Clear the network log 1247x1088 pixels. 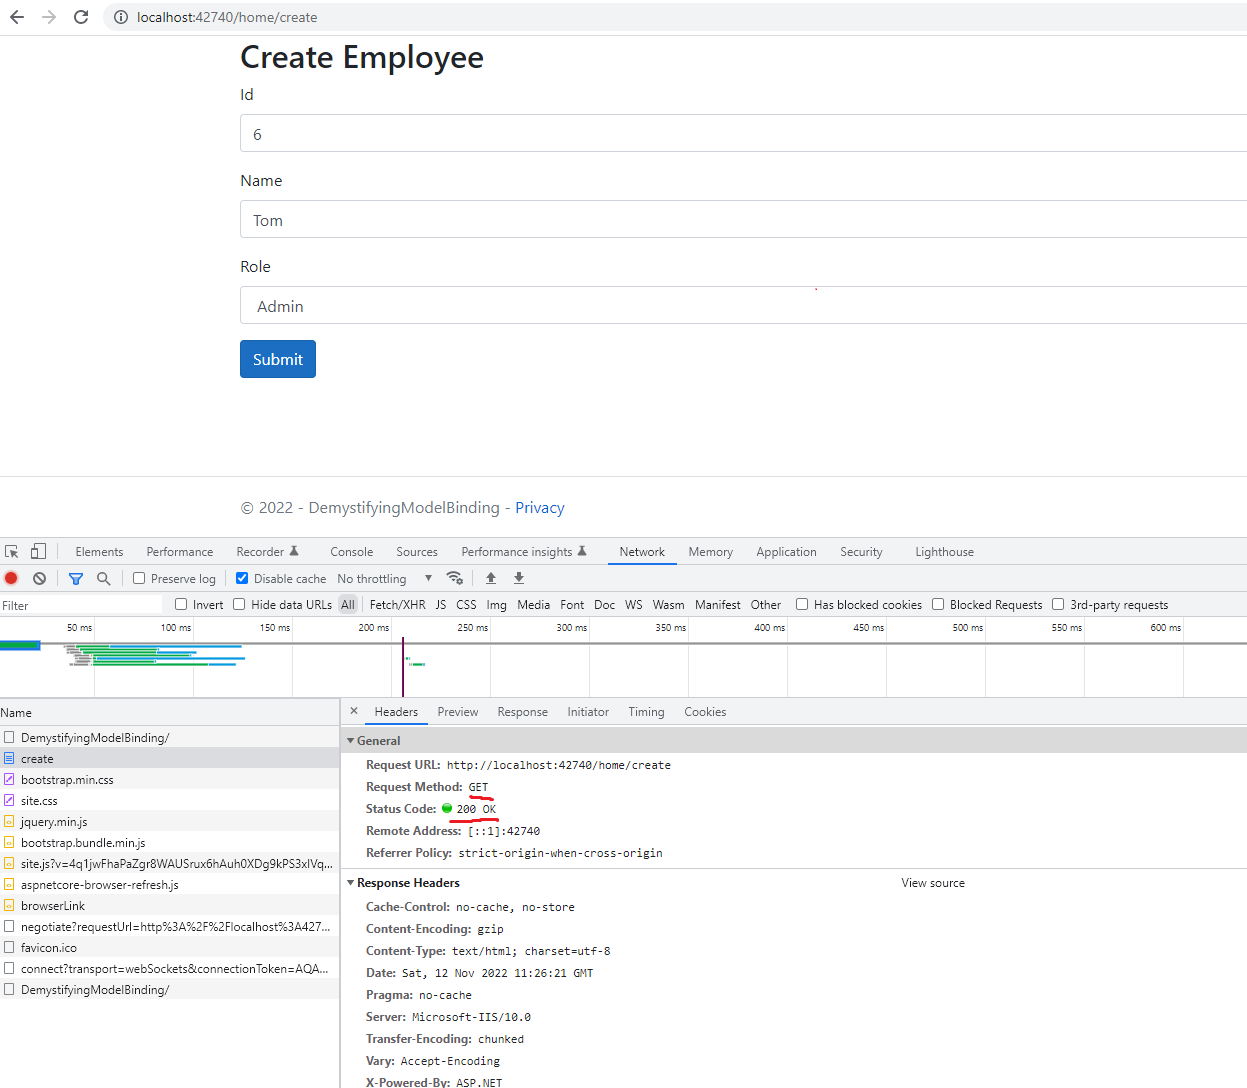[39, 578]
